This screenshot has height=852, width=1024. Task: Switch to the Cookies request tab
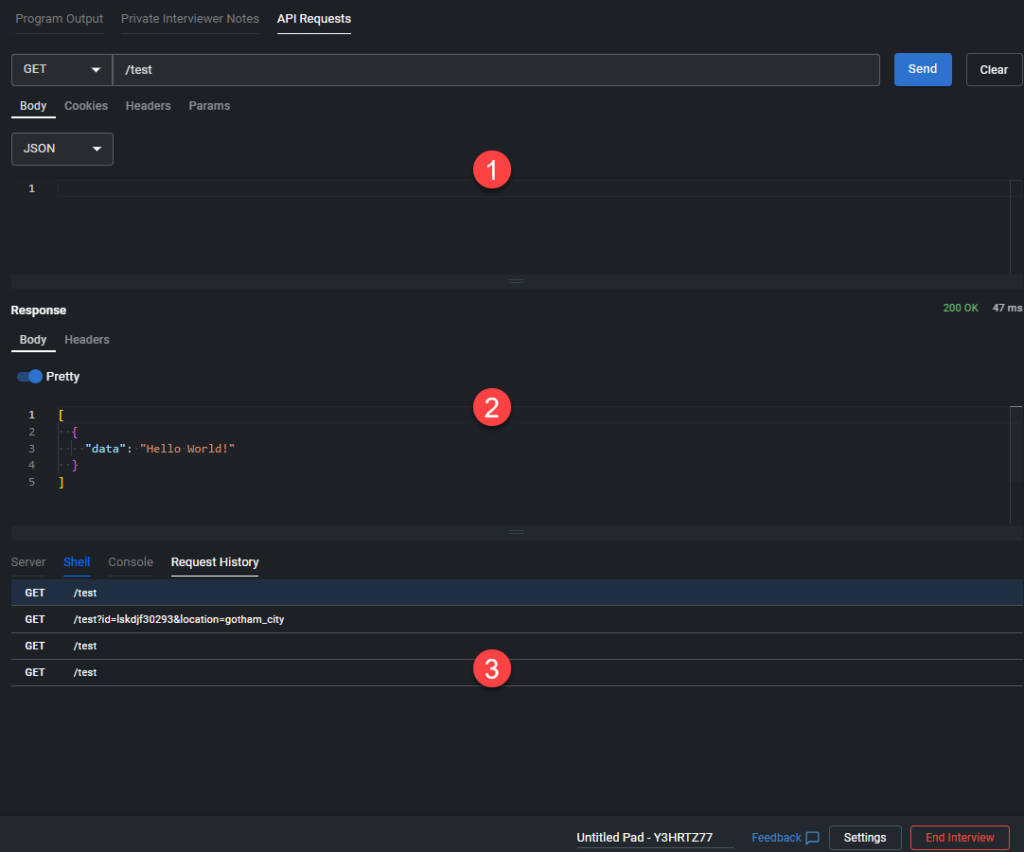[85, 105]
